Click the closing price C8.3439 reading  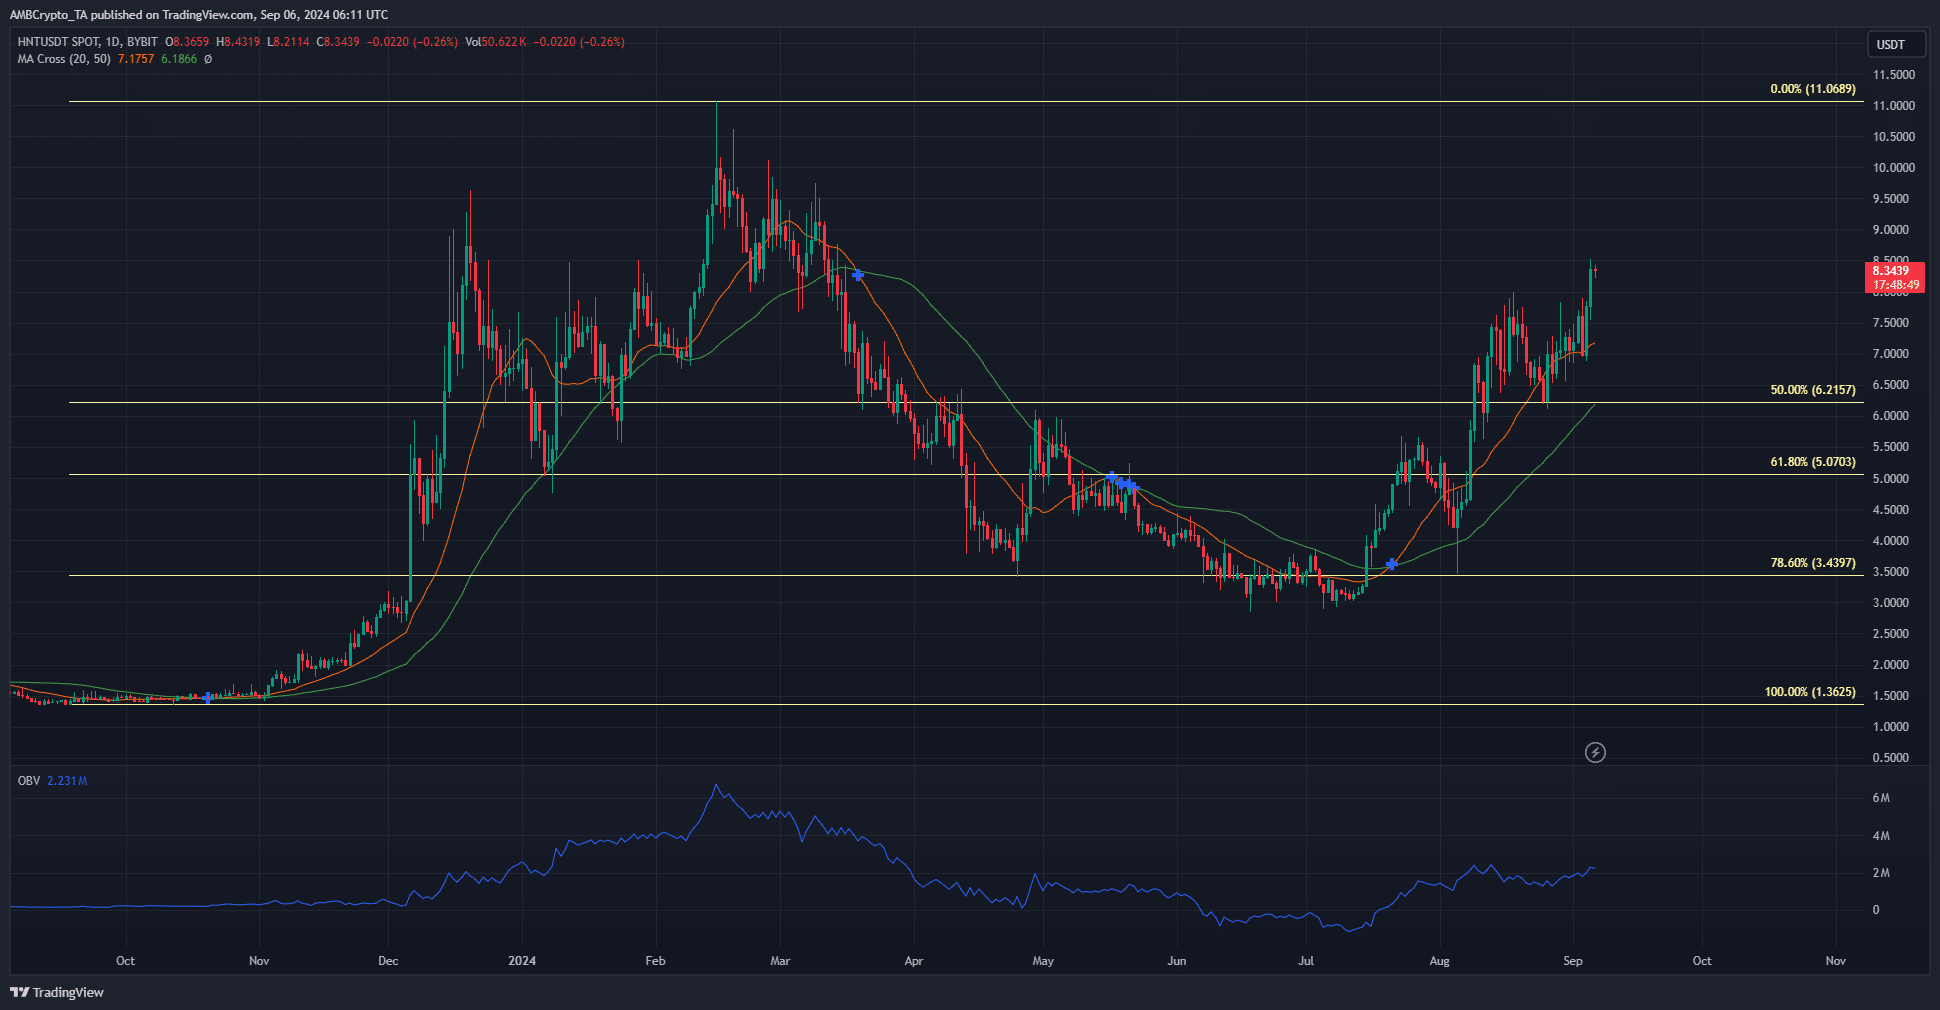click(x=339, y=42)
